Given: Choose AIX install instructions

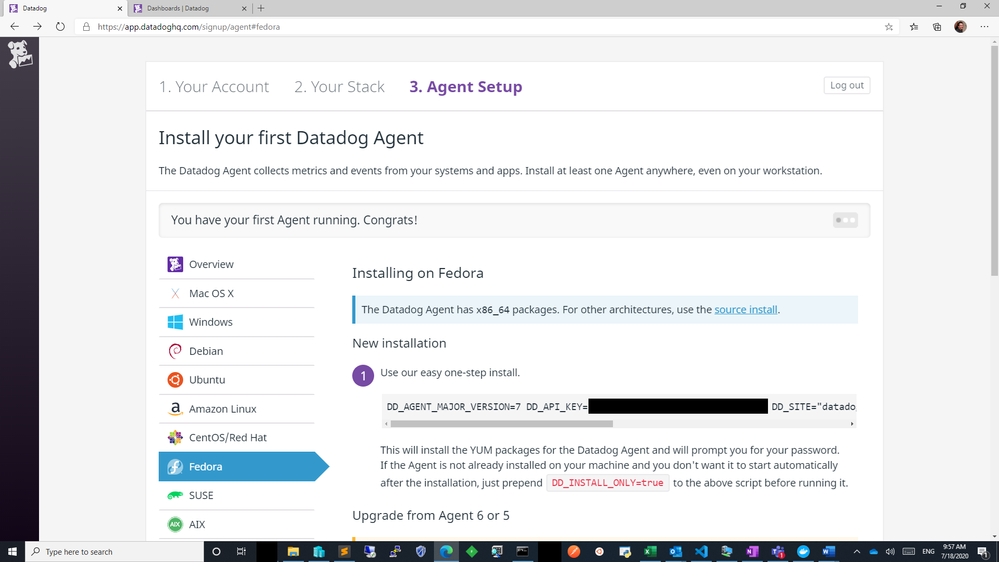Looking at the screenshot, I should [x=236, y=524].
